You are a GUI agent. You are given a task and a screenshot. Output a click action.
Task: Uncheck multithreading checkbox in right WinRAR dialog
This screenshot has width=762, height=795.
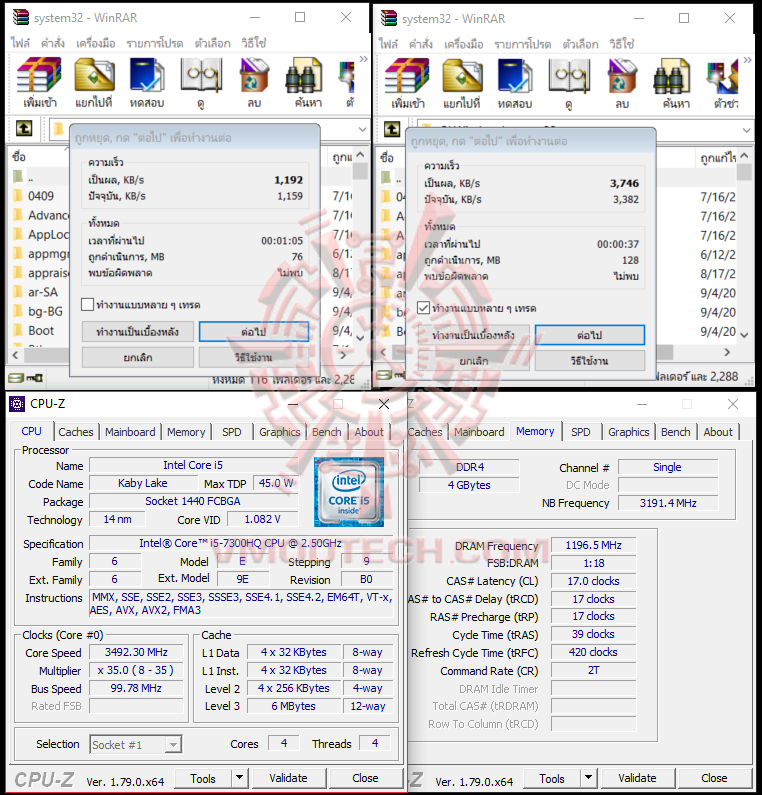coord(423,308)
